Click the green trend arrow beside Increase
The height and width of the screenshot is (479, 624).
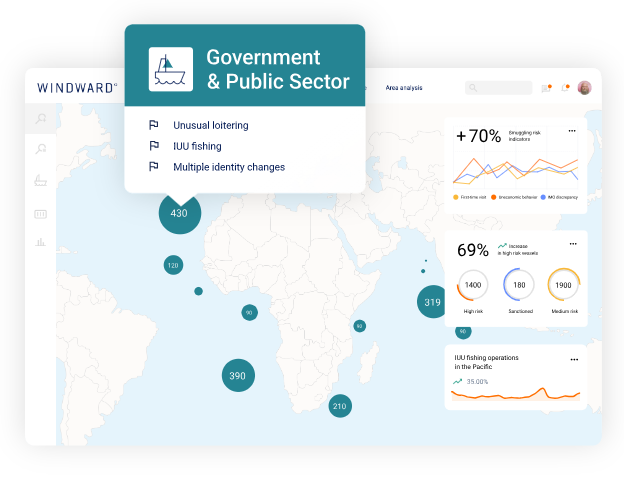[502, 246]
